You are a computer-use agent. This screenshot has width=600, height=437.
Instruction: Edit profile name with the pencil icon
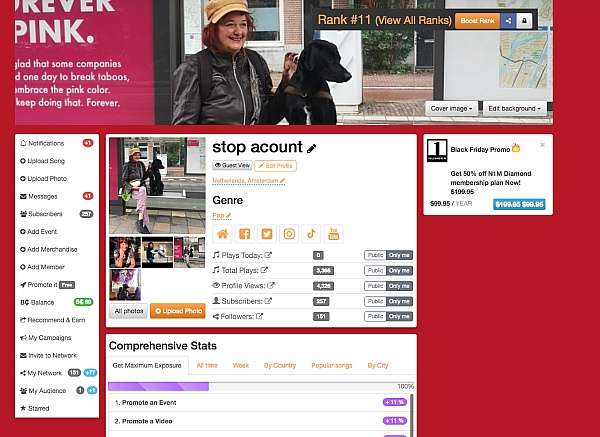coord(311,148)
